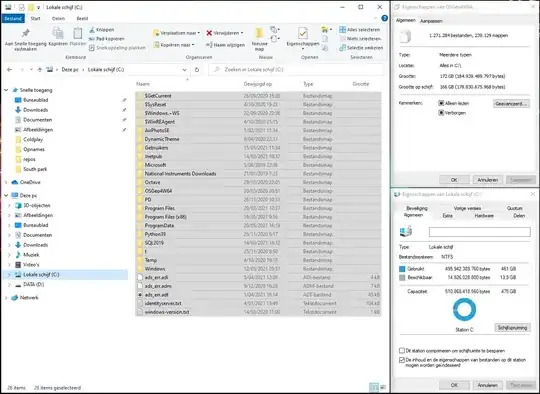The height and width of the screenshot is (394, 540).
Task: Switch to the Beeld ribbon tab
Action: click(x=82, y=19)
